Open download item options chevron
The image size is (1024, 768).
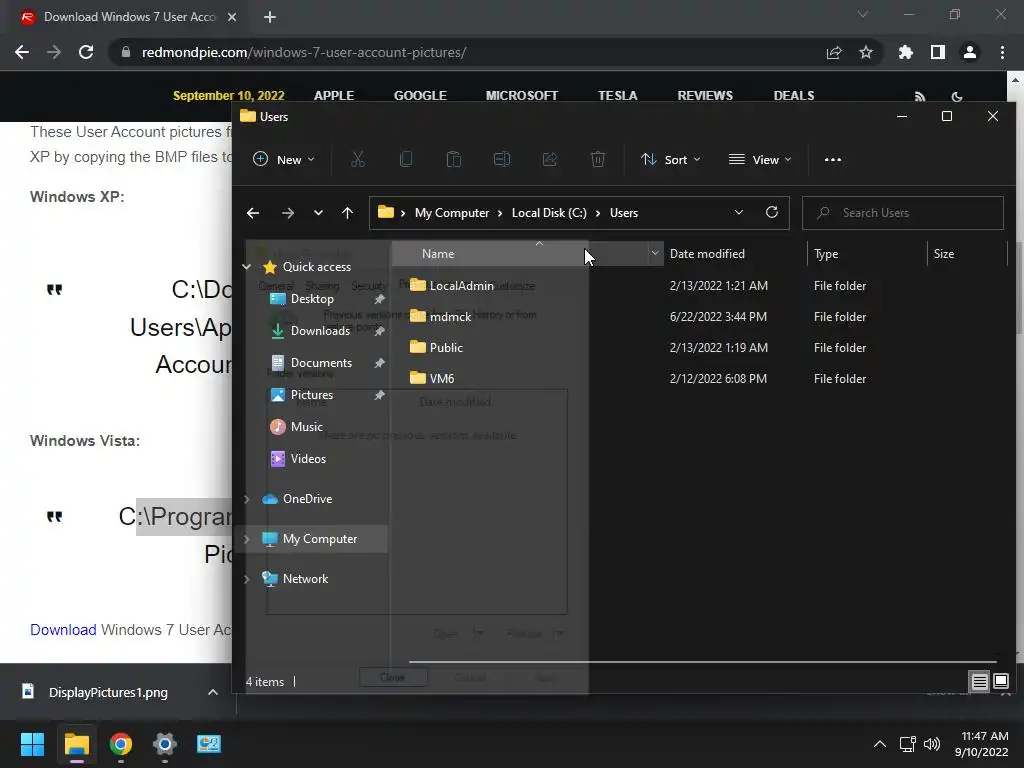[x=212, y=692]
